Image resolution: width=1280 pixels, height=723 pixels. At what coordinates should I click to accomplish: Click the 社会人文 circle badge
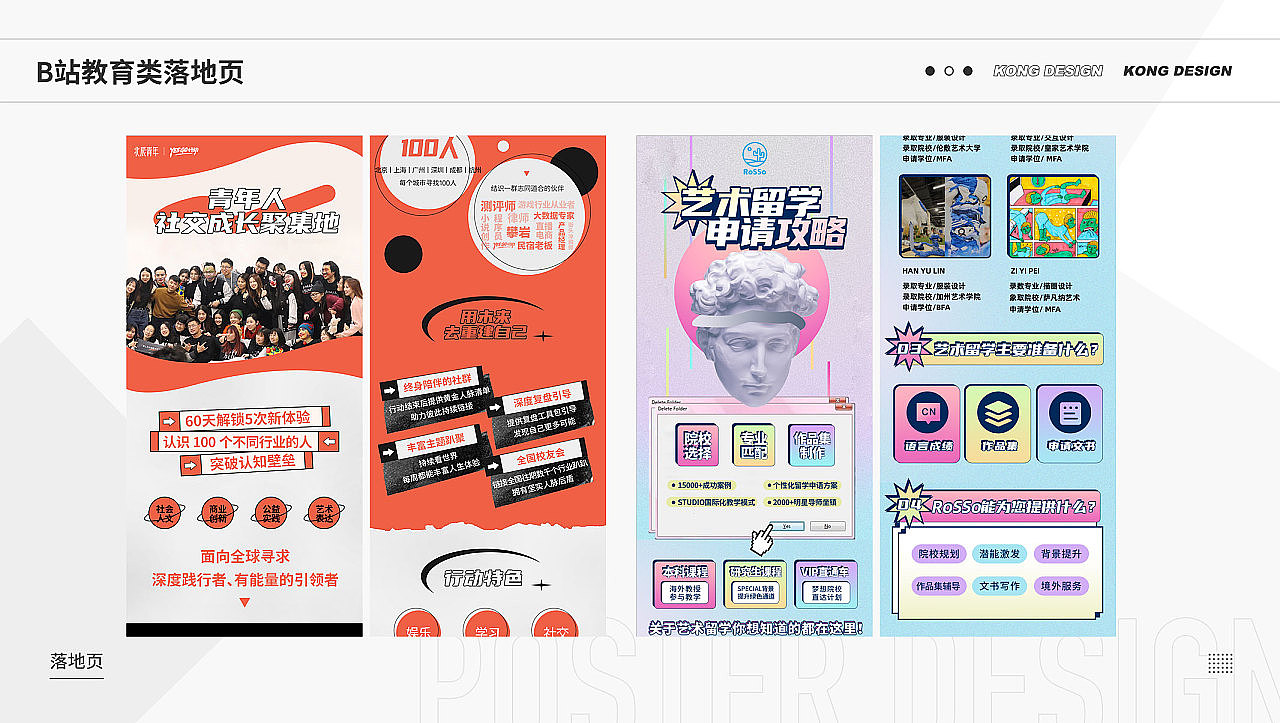[x=164, y=513]
